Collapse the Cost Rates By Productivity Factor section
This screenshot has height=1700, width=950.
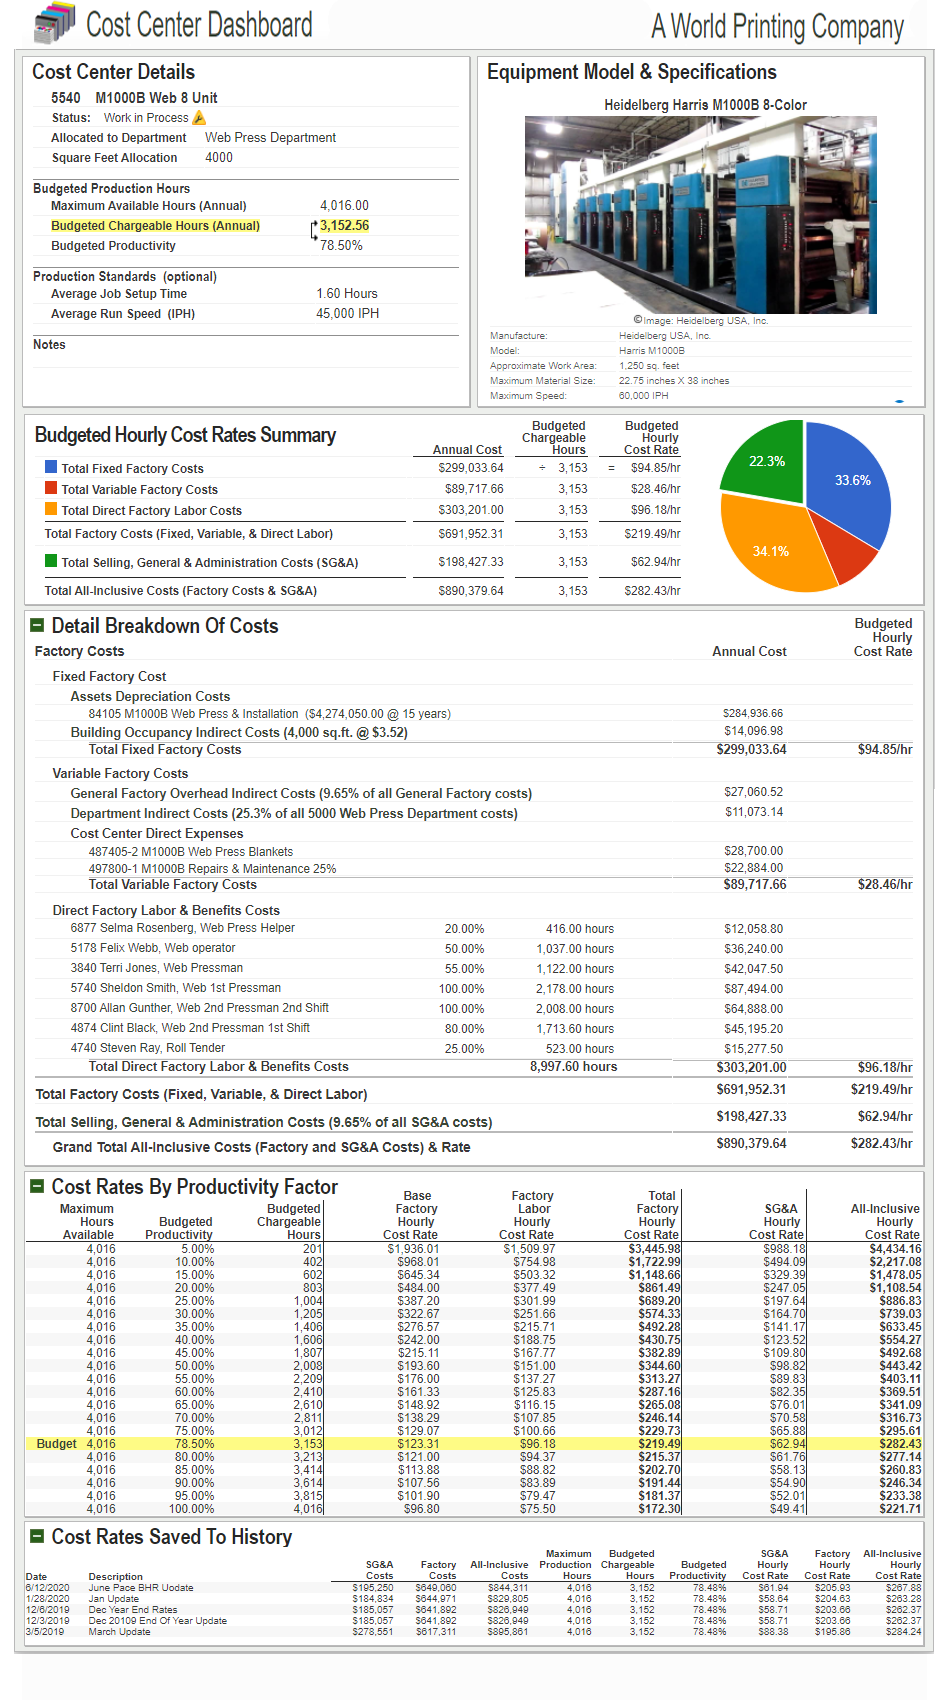[x=37, y=1186]
